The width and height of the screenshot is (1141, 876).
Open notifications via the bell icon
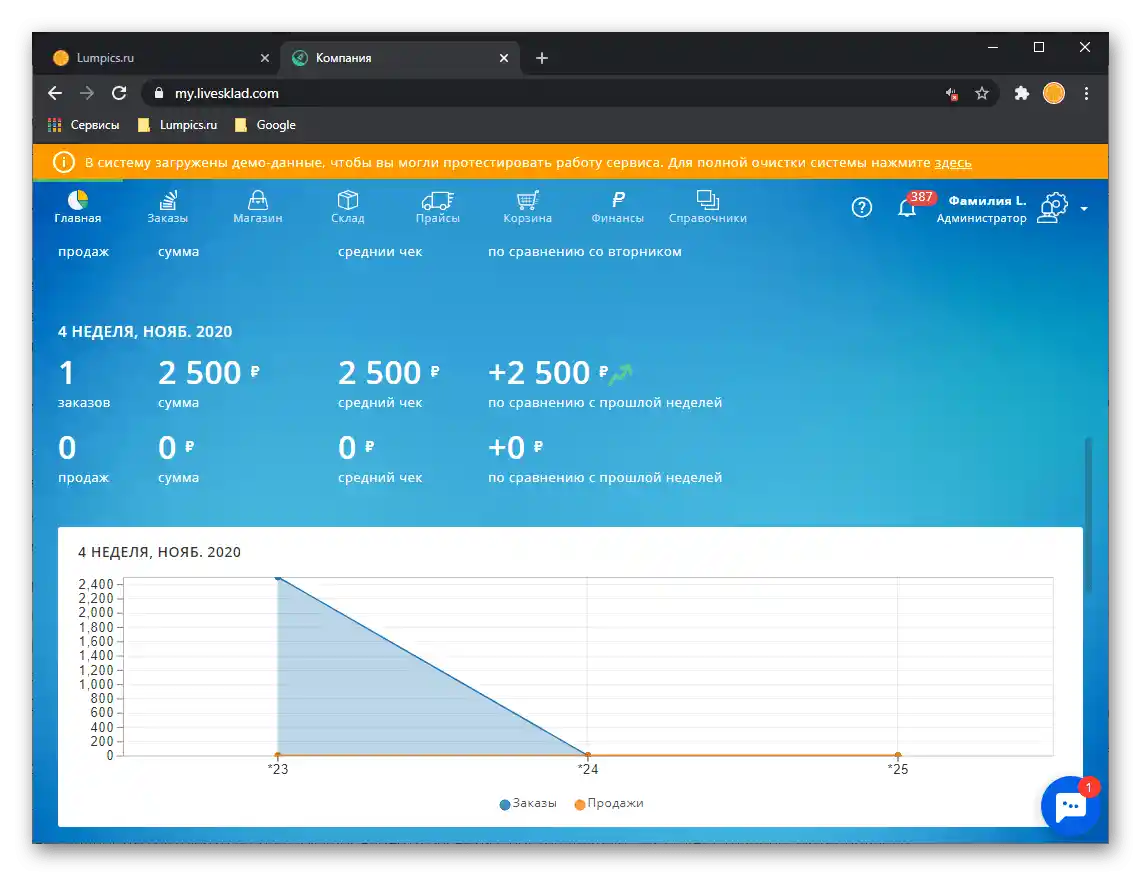tap(909, 210)
